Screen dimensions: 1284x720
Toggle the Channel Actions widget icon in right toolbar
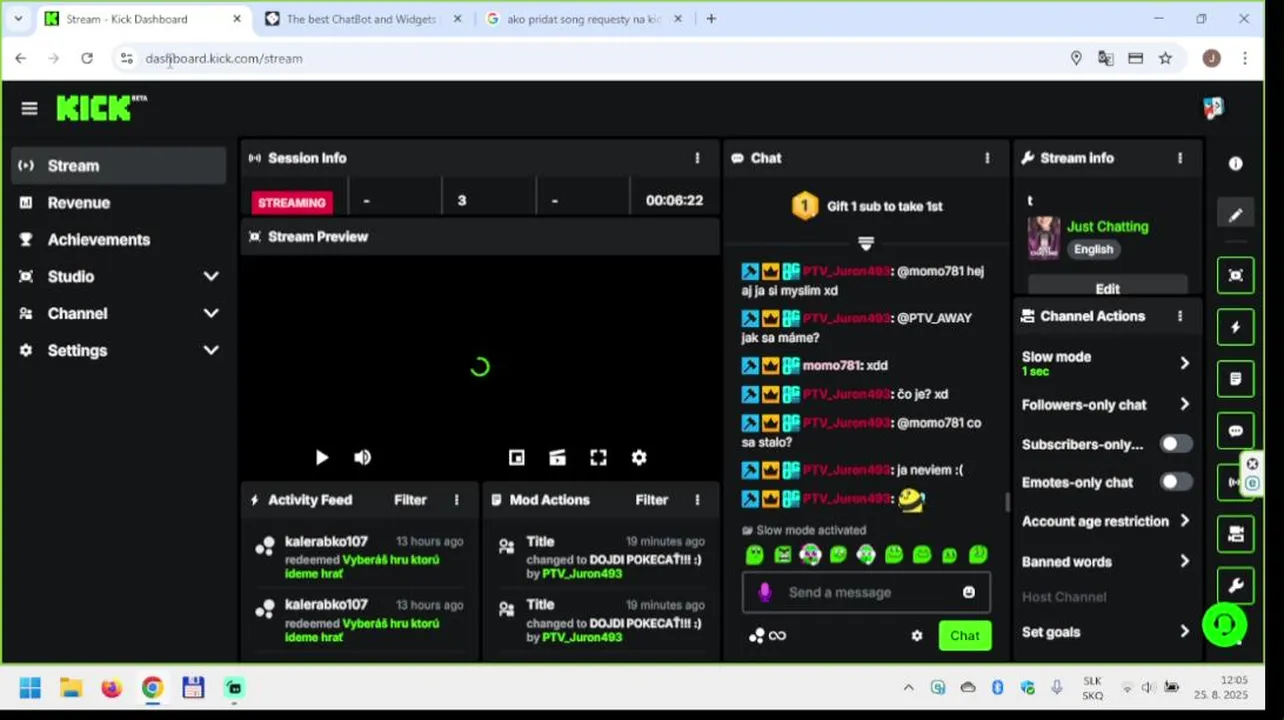point(1236,533)
